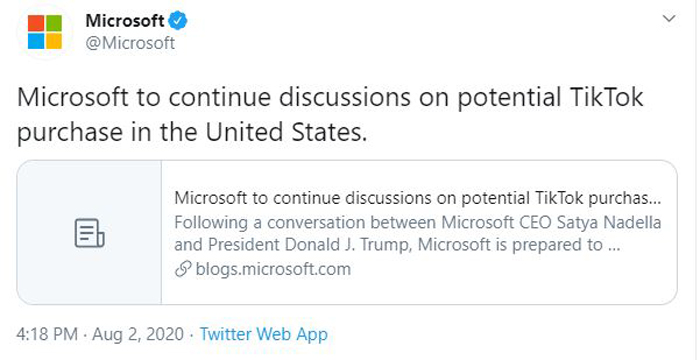
Task: Click the article document icon in link card
Action: (89, 233)
